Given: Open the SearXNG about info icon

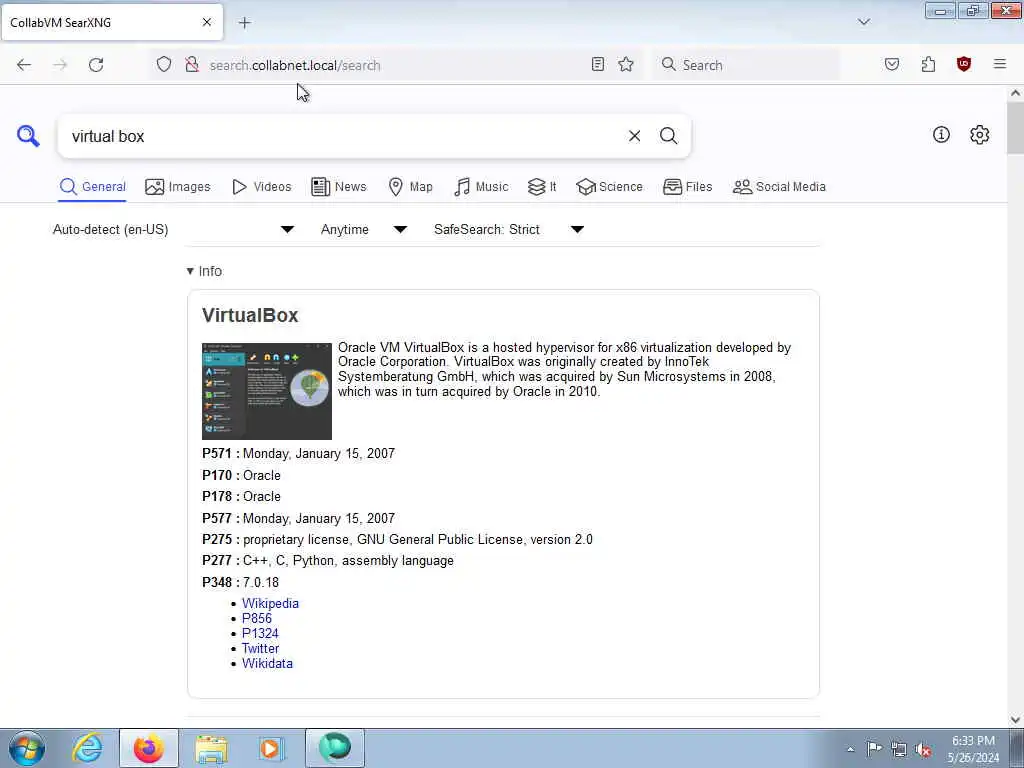Looking at the screenshot, I should coord(941,135).
